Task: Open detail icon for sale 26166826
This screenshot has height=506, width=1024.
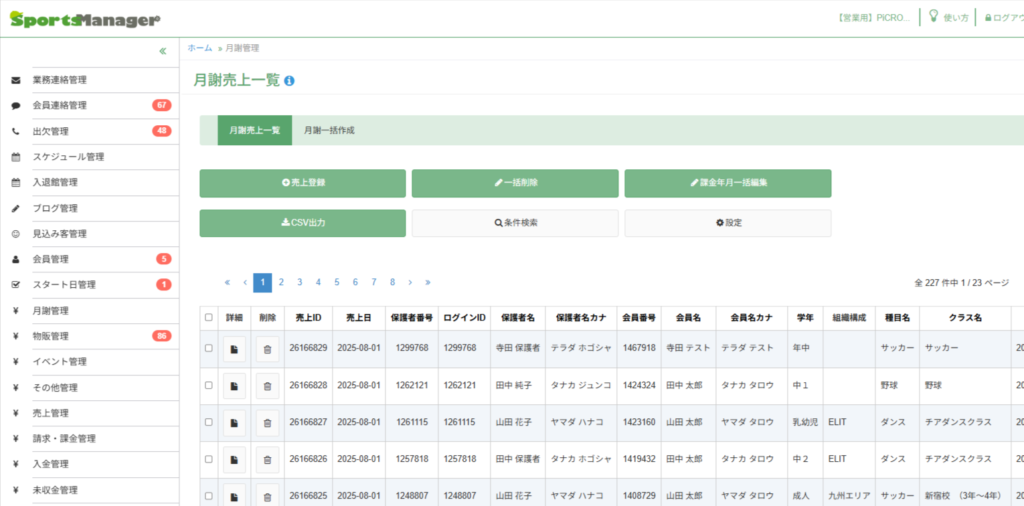Action: coord(234,459)
